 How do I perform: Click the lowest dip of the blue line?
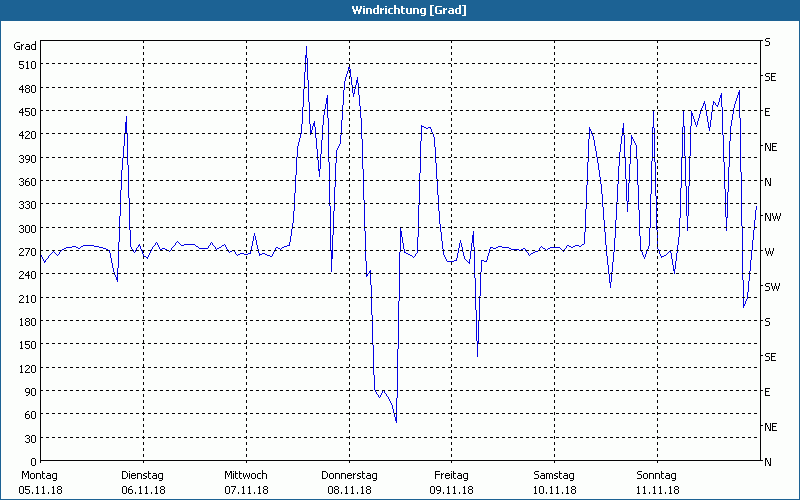[x=396, y=422]
